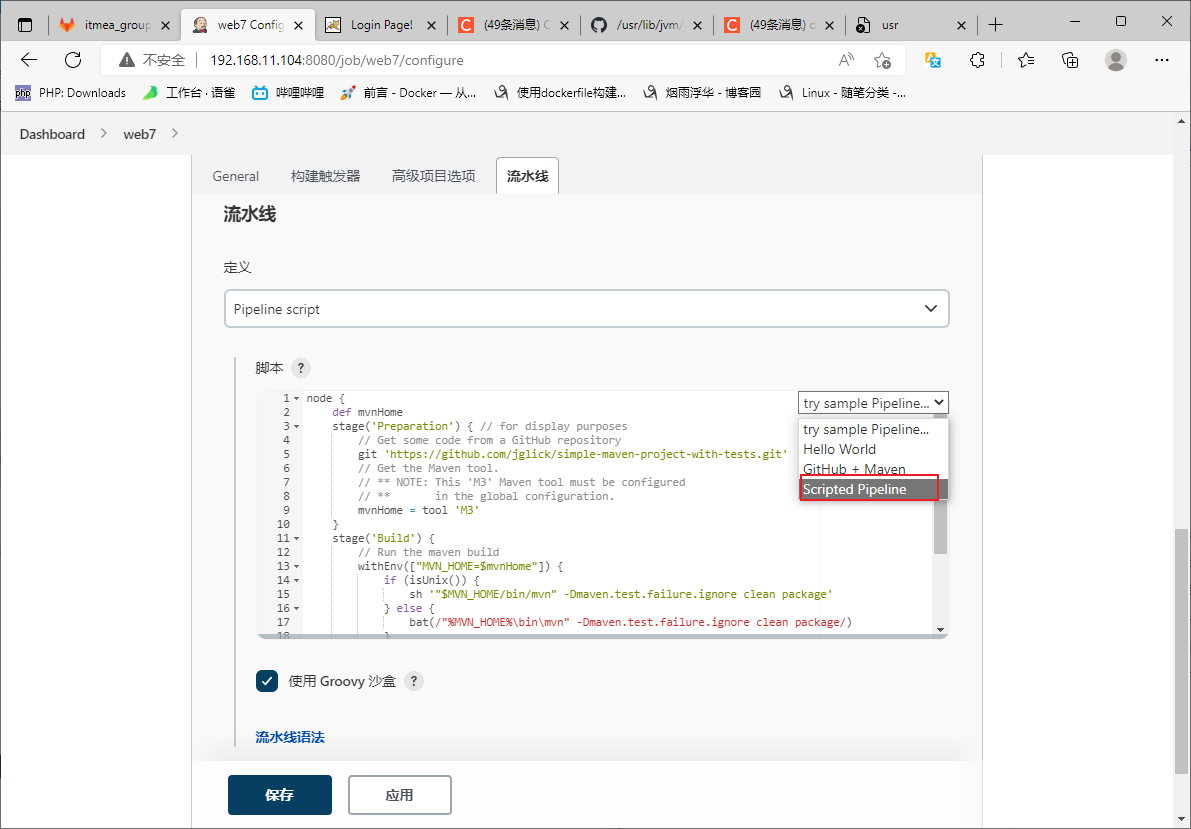Image resolution: width=1191 pixels, height=829 pixels.
Task: Switch to 构建触发器 tab
Action: tap(325, 176)
